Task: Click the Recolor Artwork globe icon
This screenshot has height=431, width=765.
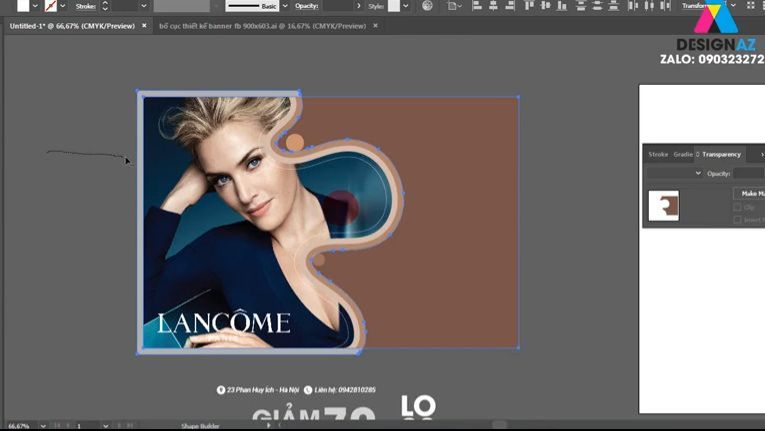Action: point(428,6)
